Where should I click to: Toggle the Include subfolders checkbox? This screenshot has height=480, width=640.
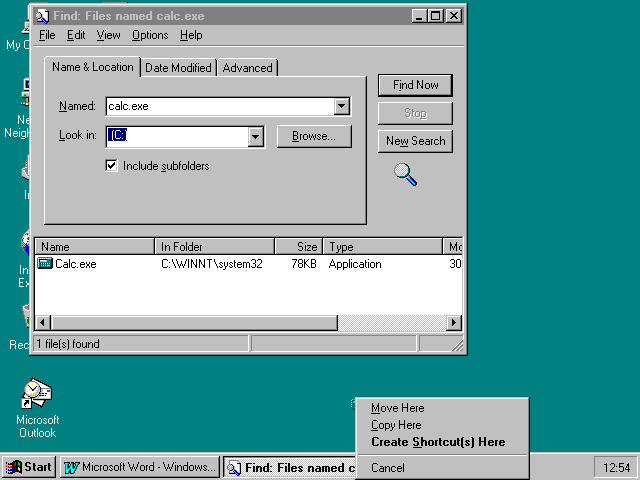tap(112, 166)
